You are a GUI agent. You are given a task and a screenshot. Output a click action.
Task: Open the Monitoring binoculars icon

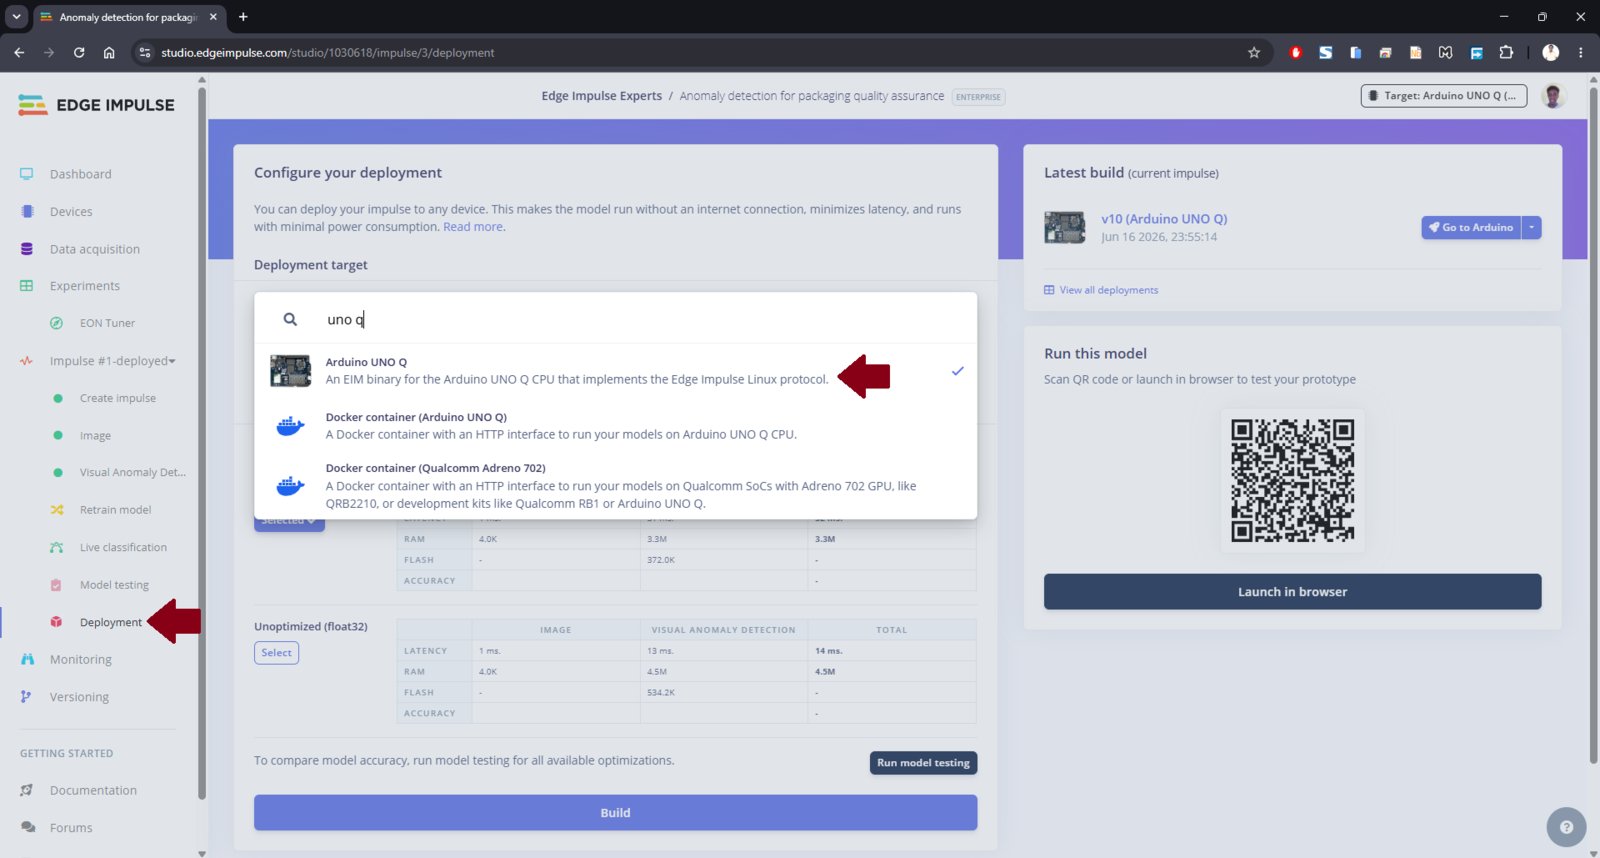pos(27,659)
